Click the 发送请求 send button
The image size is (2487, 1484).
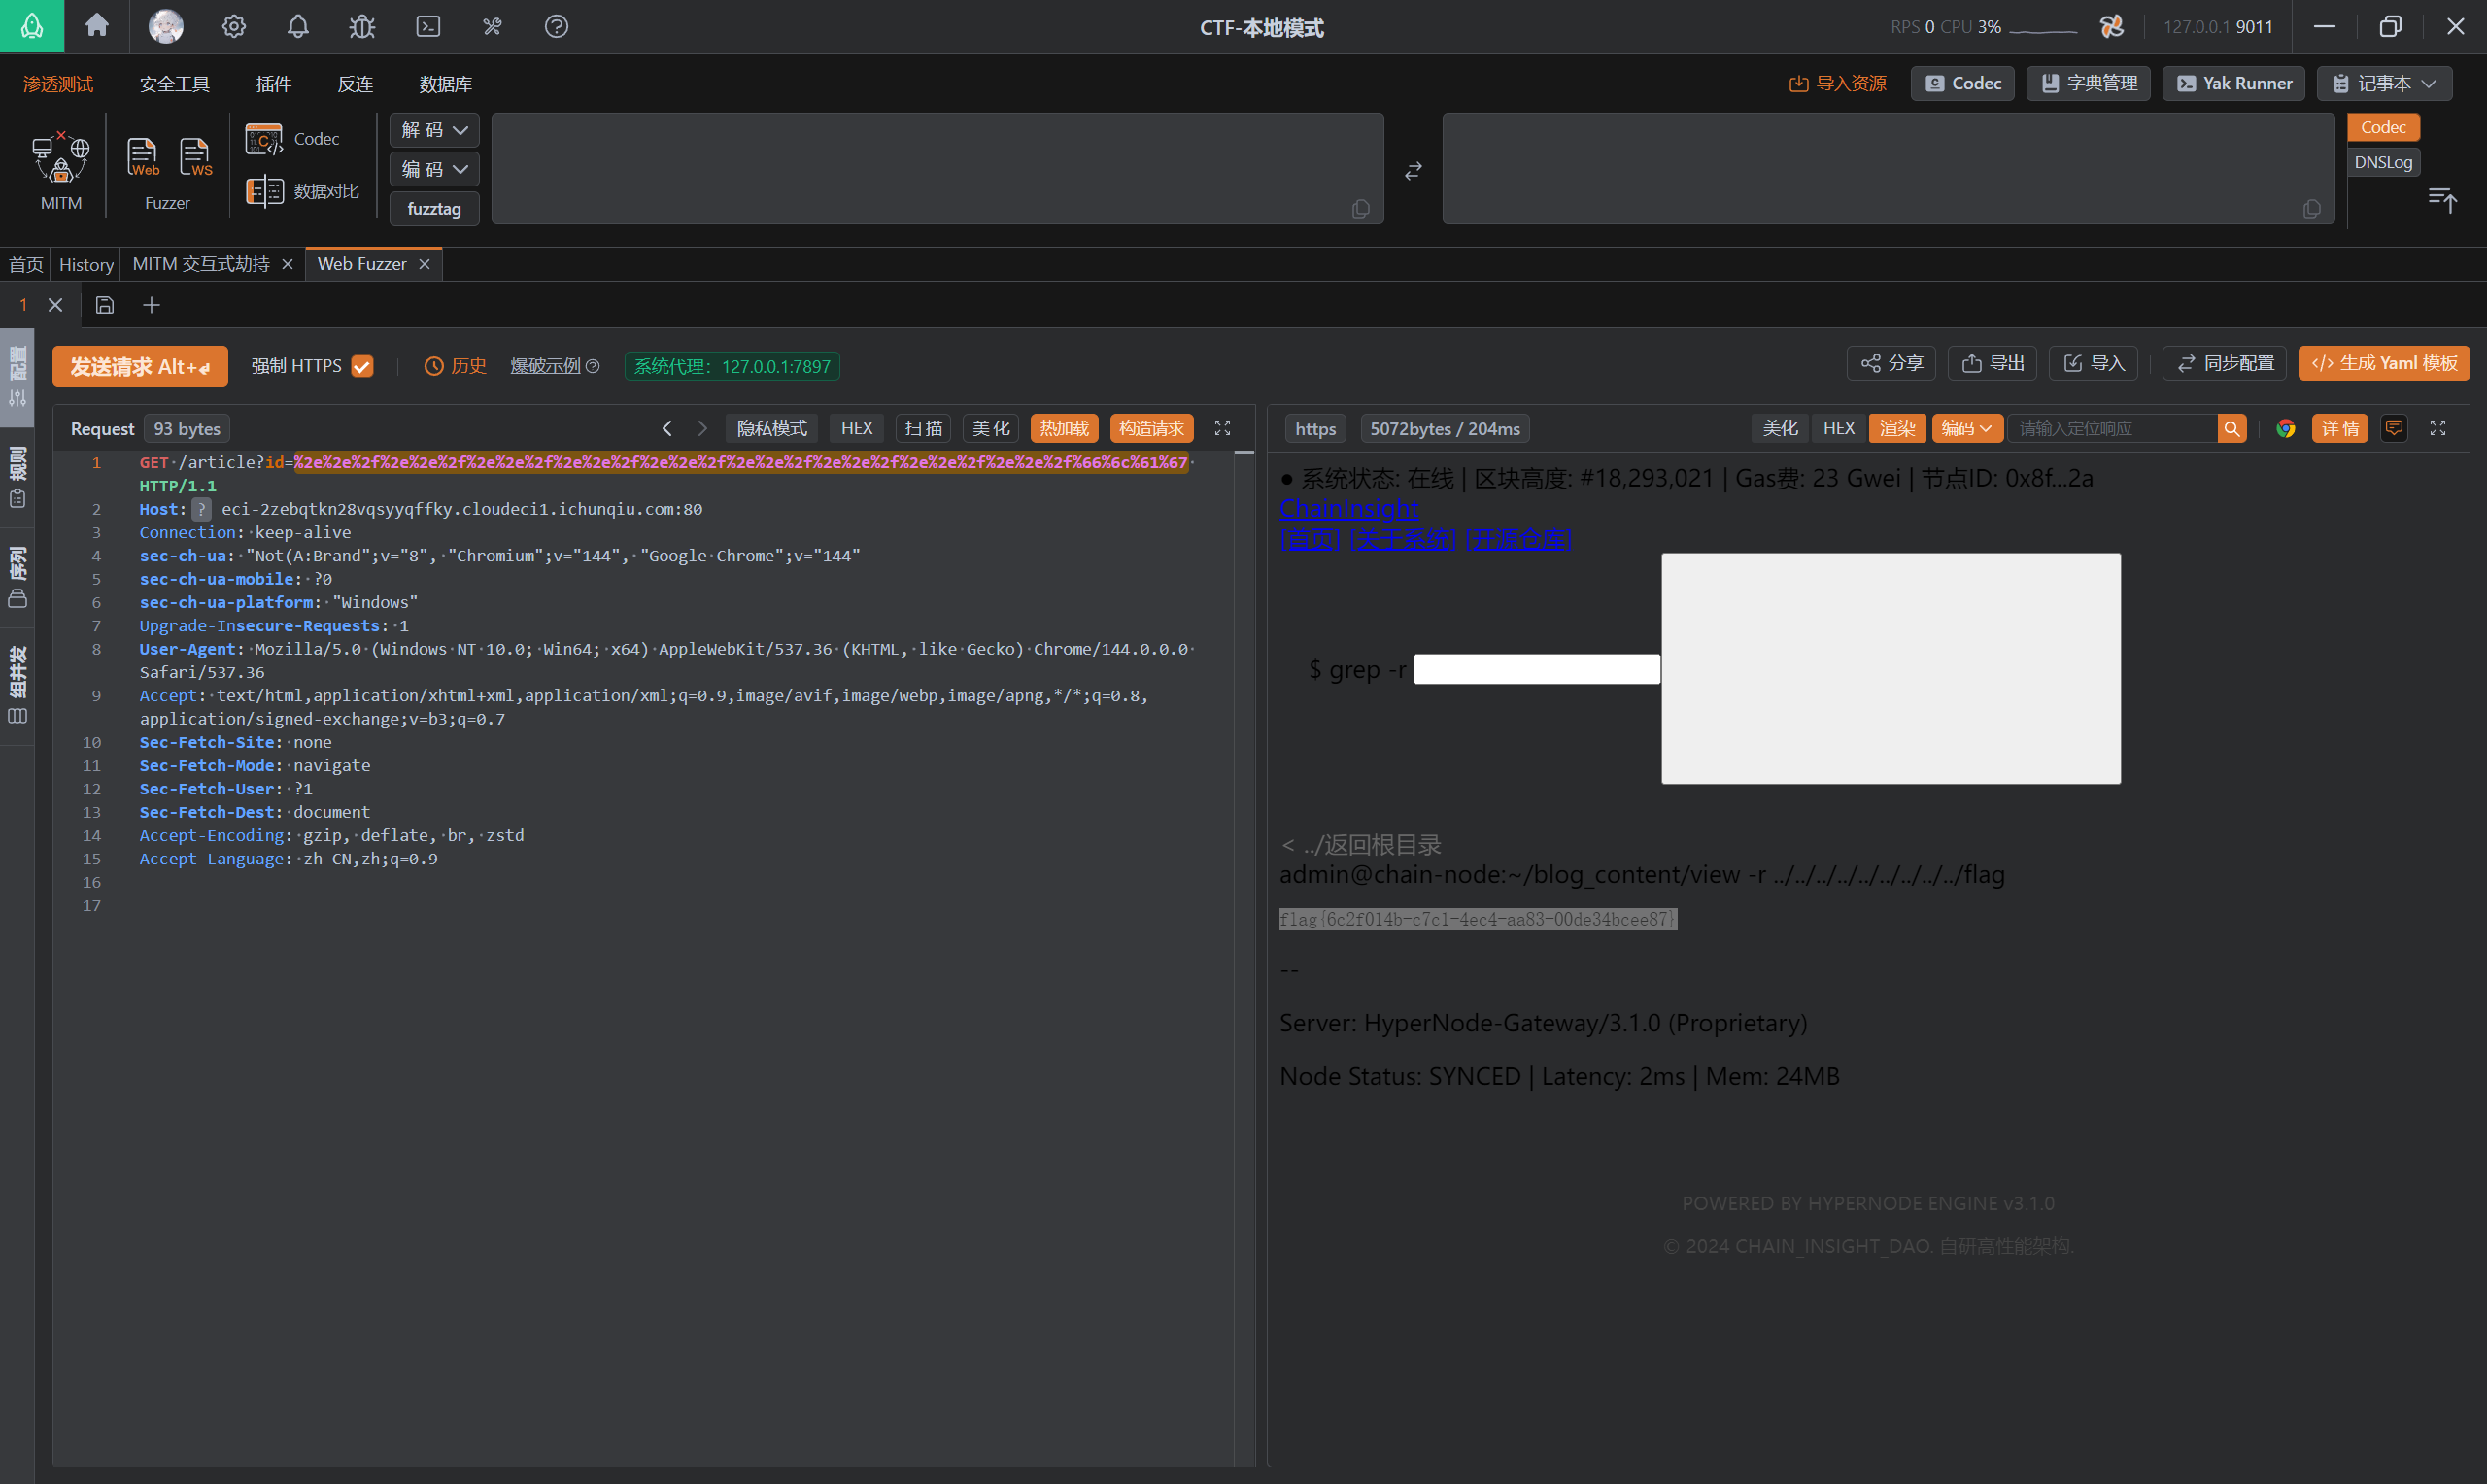point(140,366)
